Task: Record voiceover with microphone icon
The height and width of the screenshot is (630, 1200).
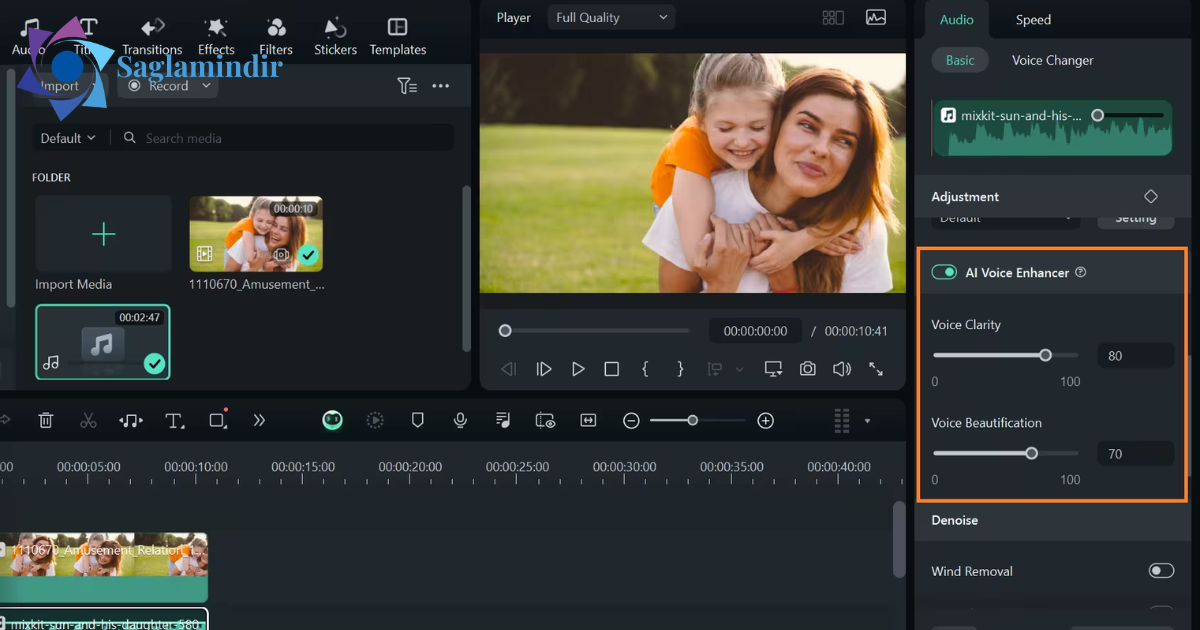Action: point(460,421)
